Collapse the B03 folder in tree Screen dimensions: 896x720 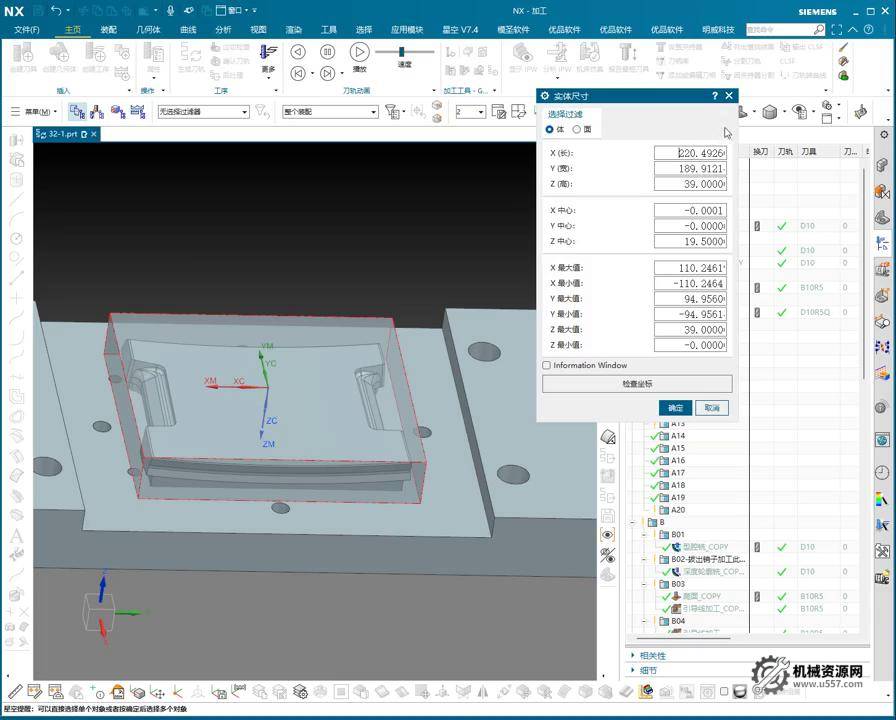click(x=645, y=584)
